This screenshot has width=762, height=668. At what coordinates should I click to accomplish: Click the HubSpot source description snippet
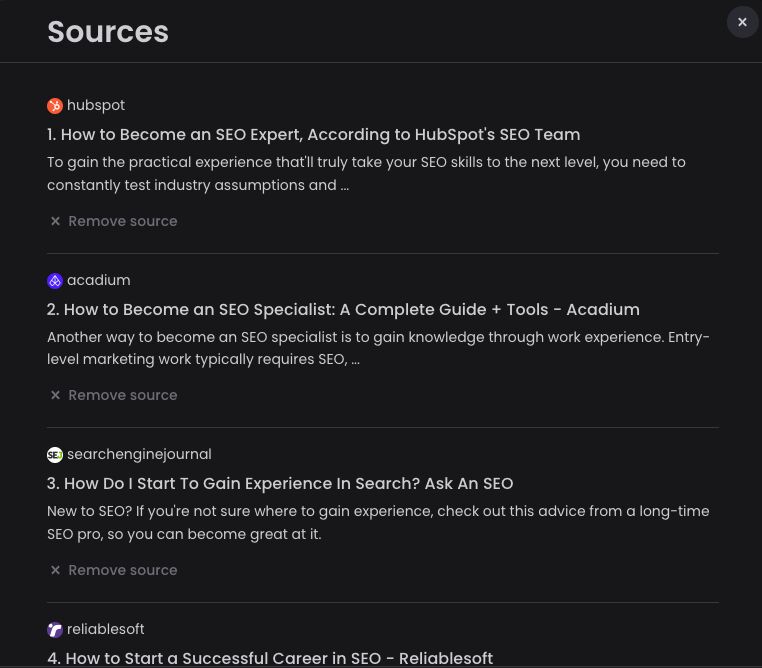pyautogui.click(x=366, y=173)
